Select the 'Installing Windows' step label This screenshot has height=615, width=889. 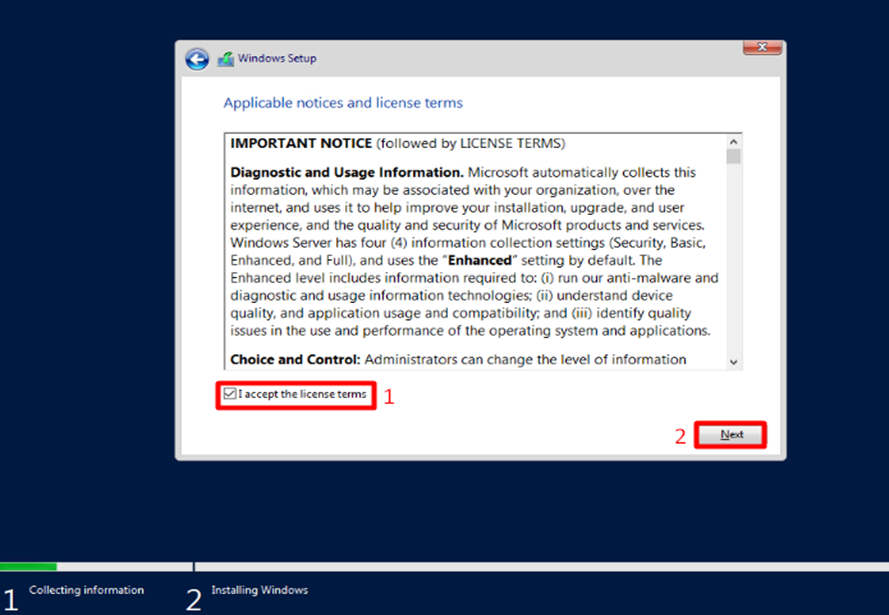[259, 590]
